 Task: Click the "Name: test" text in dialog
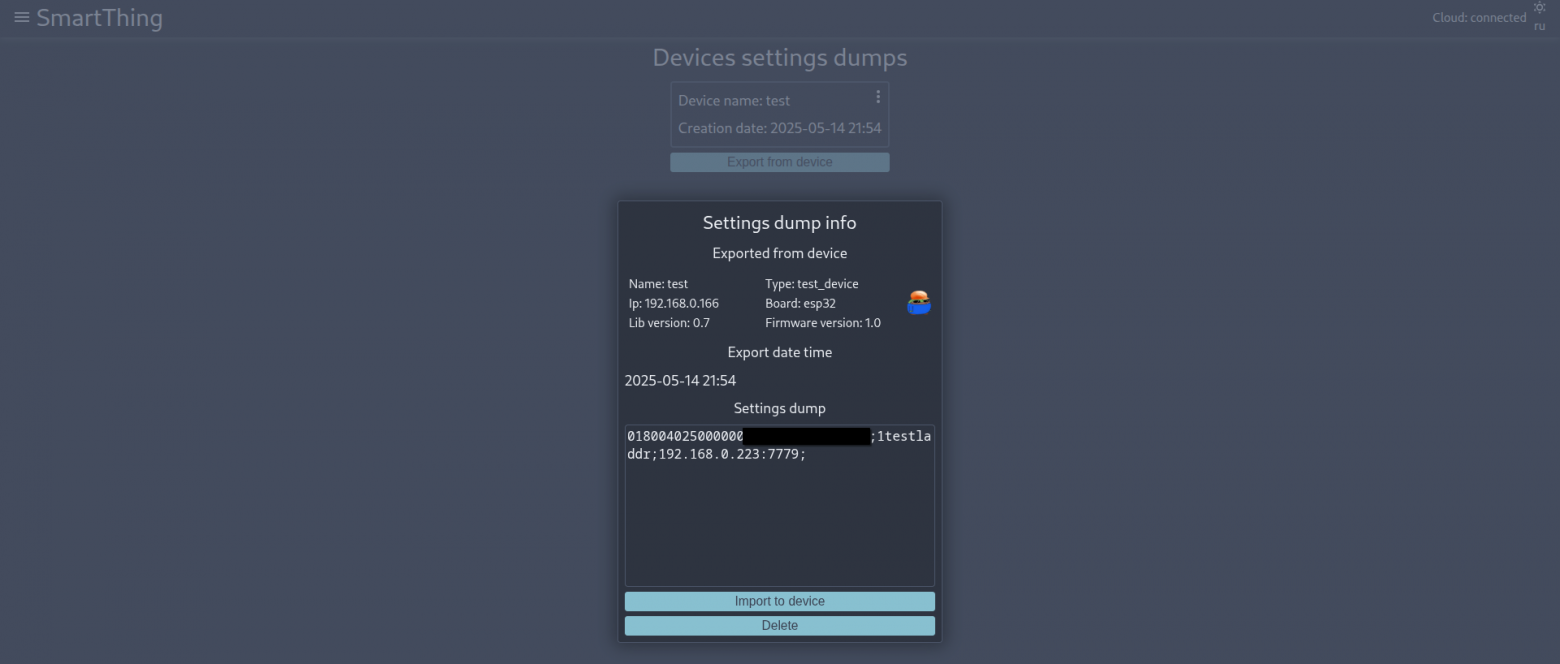tap(658, 284)
